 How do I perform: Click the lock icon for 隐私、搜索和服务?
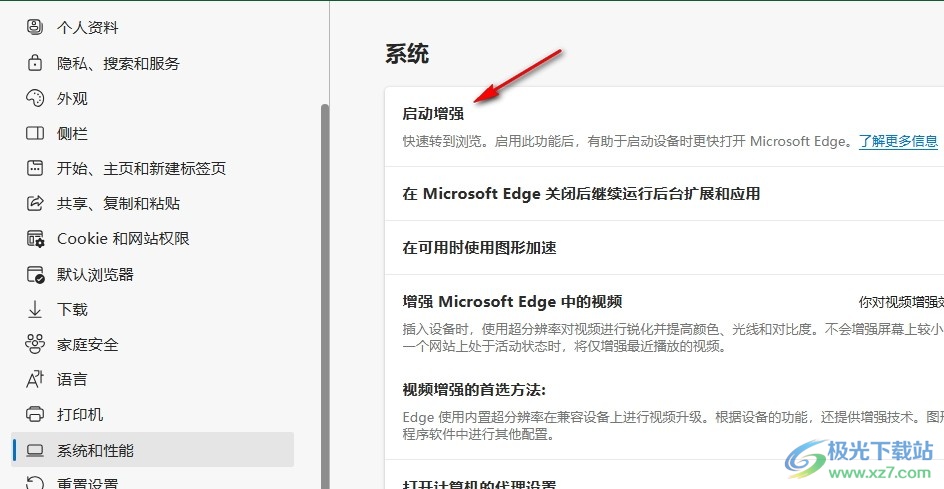tap(36, 63)
